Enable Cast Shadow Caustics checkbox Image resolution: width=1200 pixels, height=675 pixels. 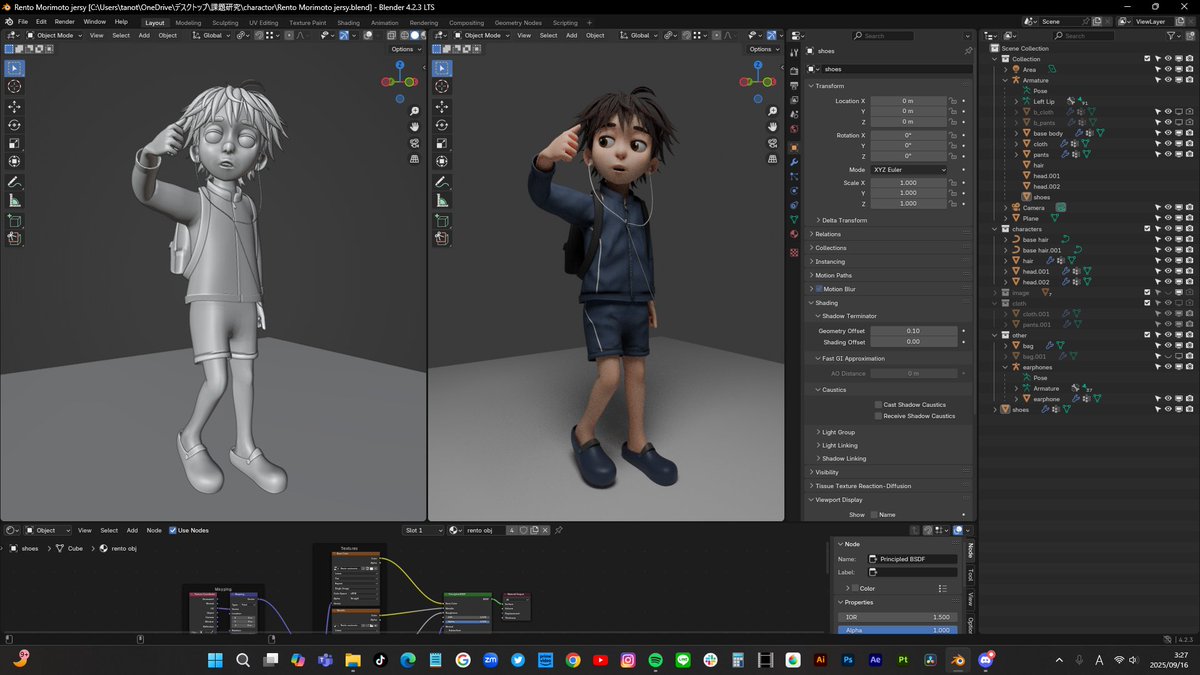tap(878, 405)
